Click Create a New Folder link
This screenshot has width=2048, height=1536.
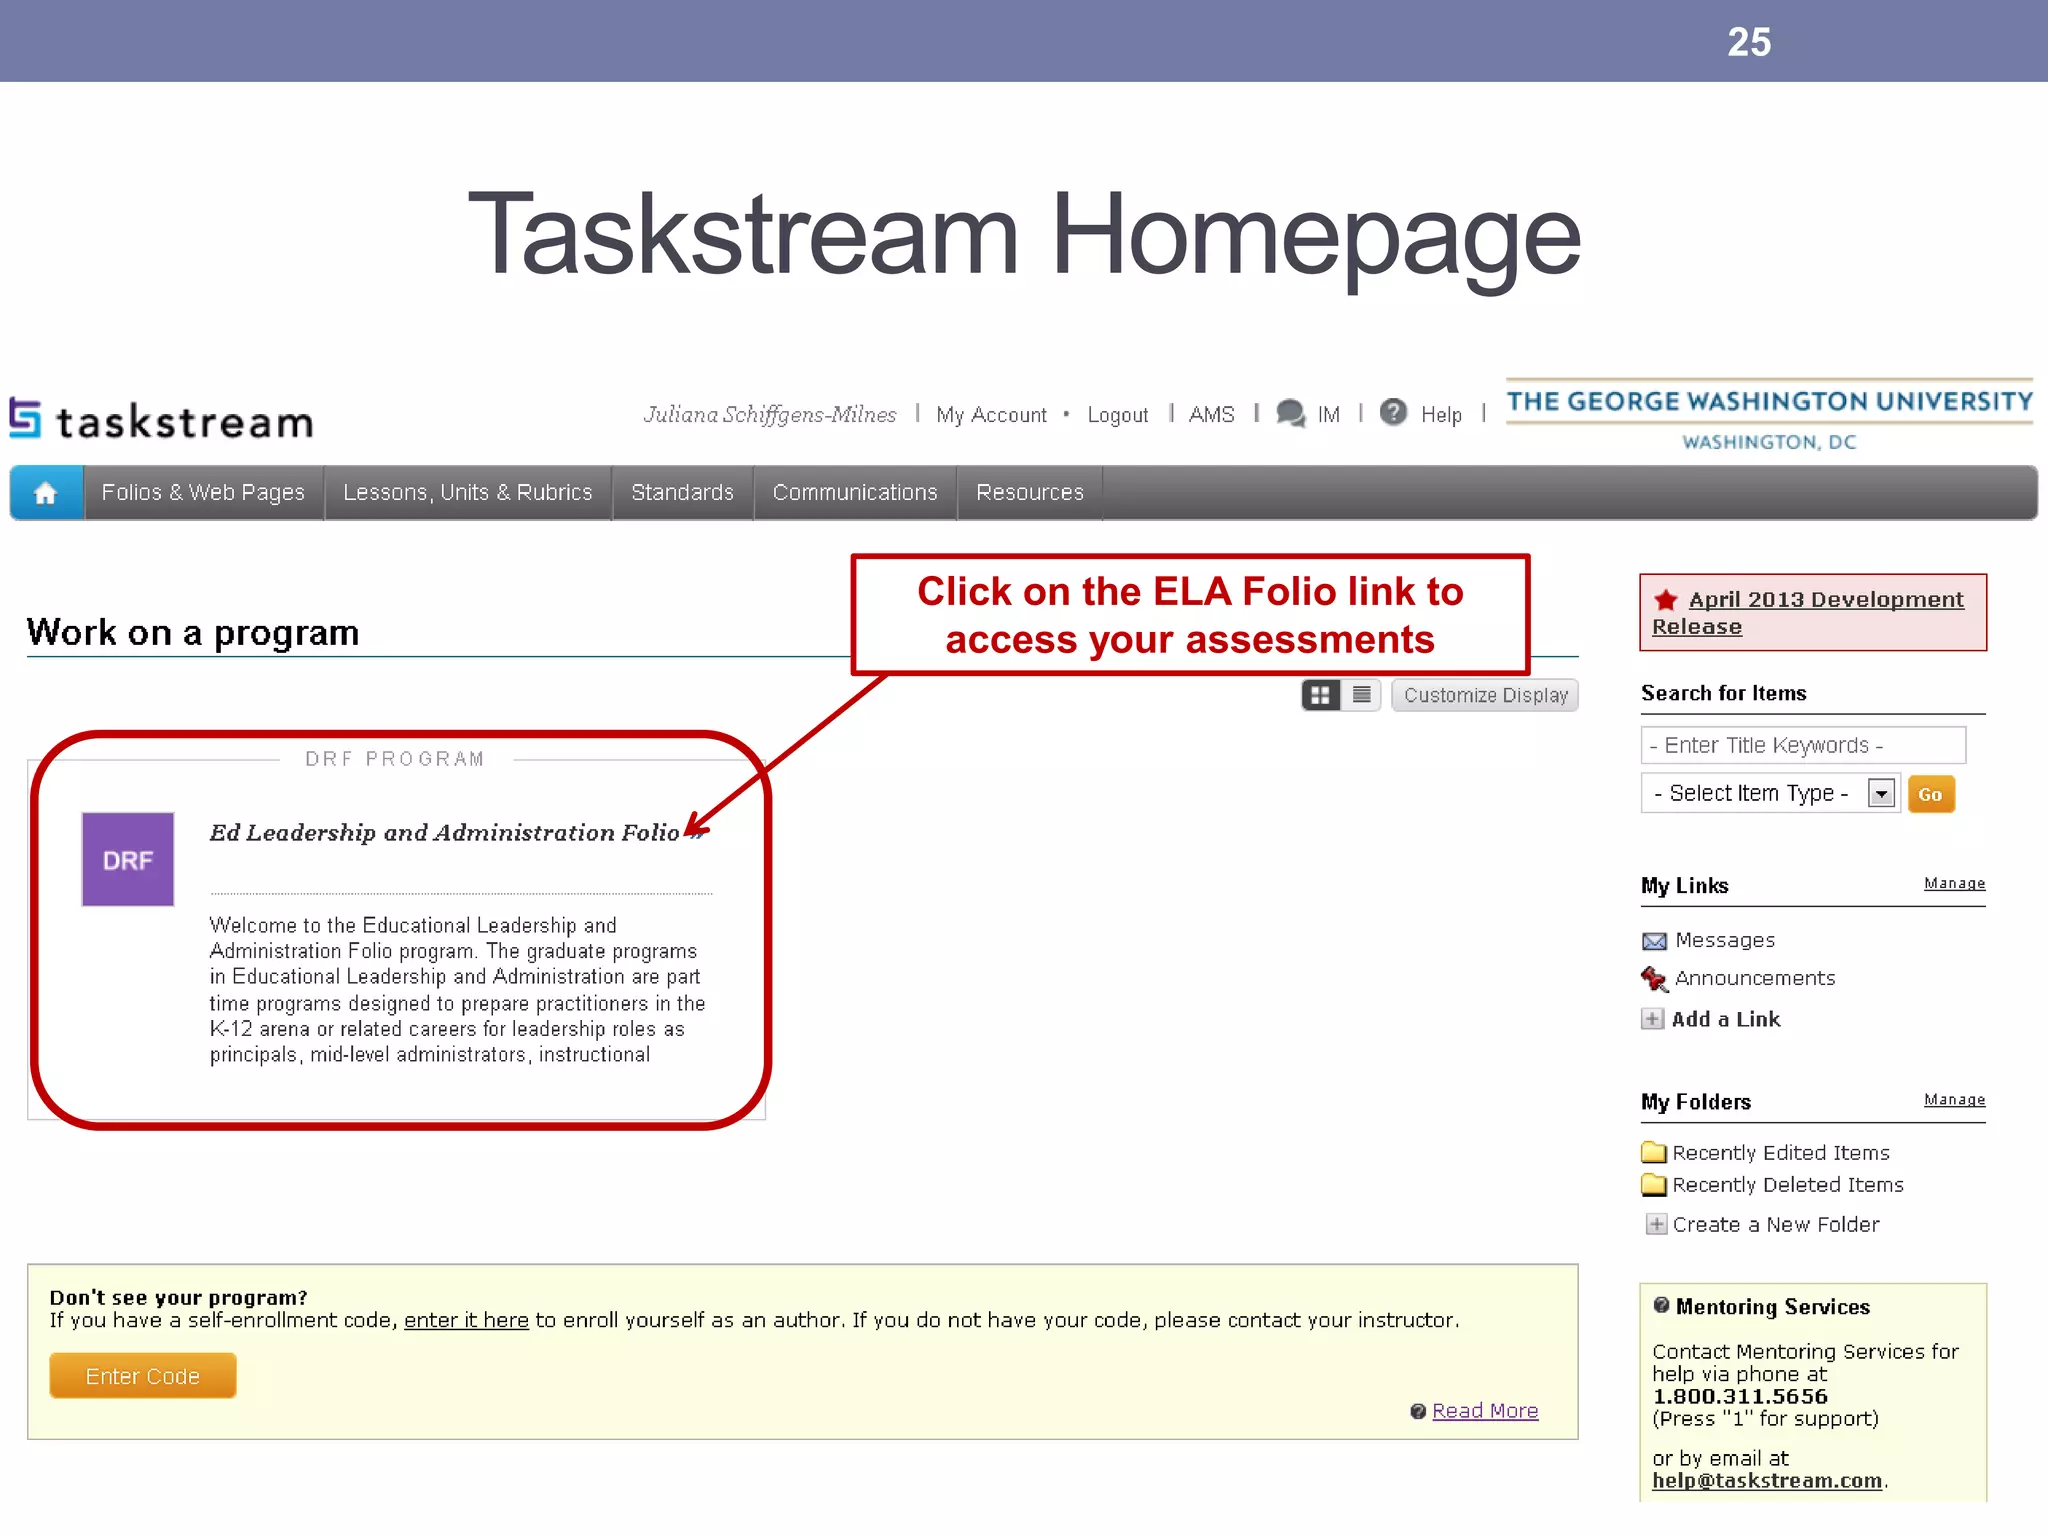1776,1224
